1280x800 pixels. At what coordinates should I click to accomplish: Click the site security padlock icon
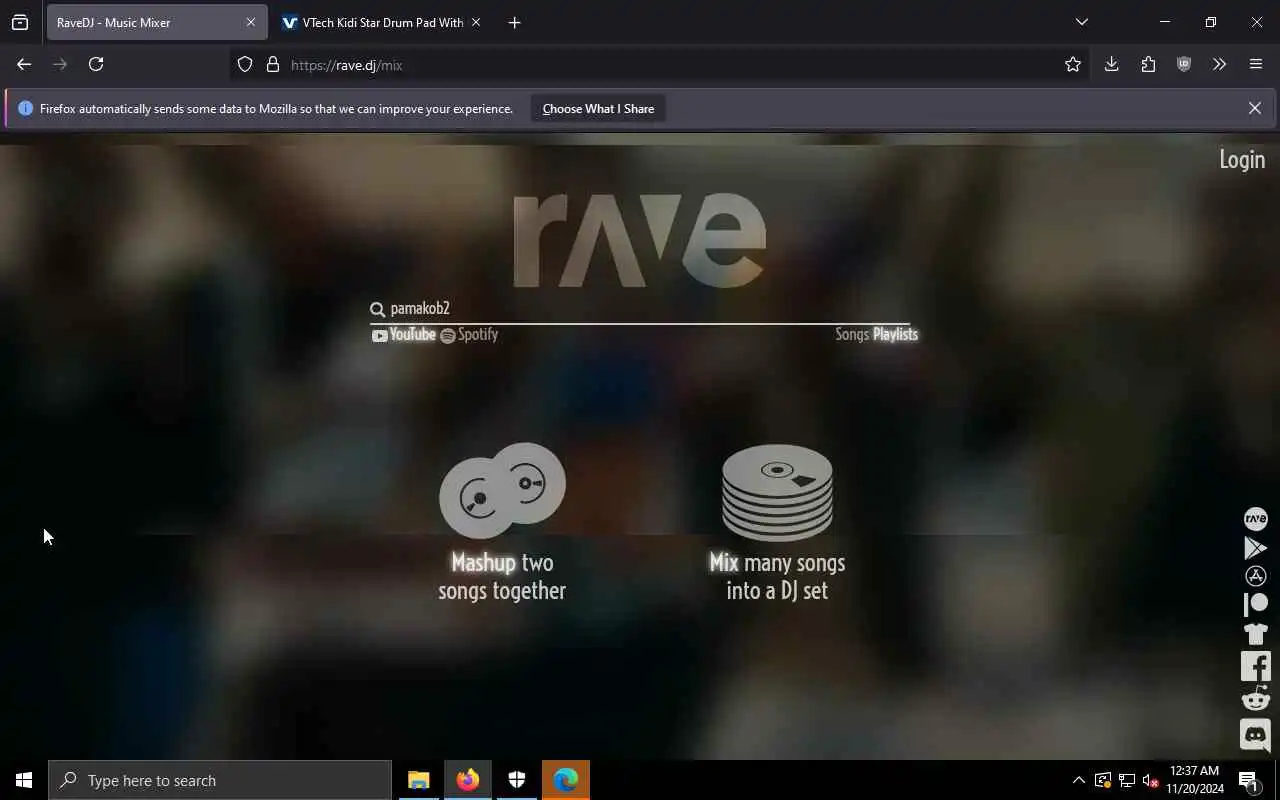[272, 64]
